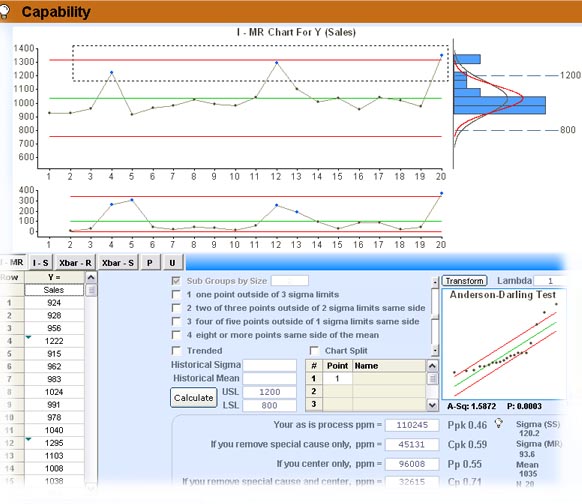Enable rule 2 two of three points checkbox
The image size is (582, 504).
[176, 308]
